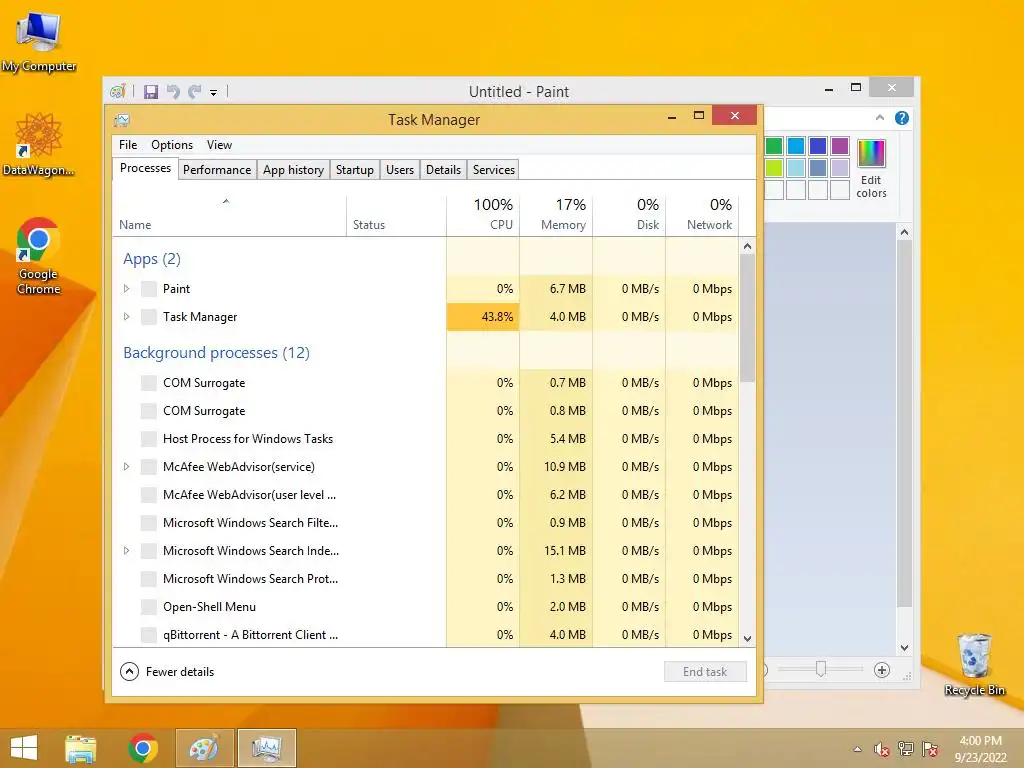Collapse the Paint ribbon chevron

[880, 118]
